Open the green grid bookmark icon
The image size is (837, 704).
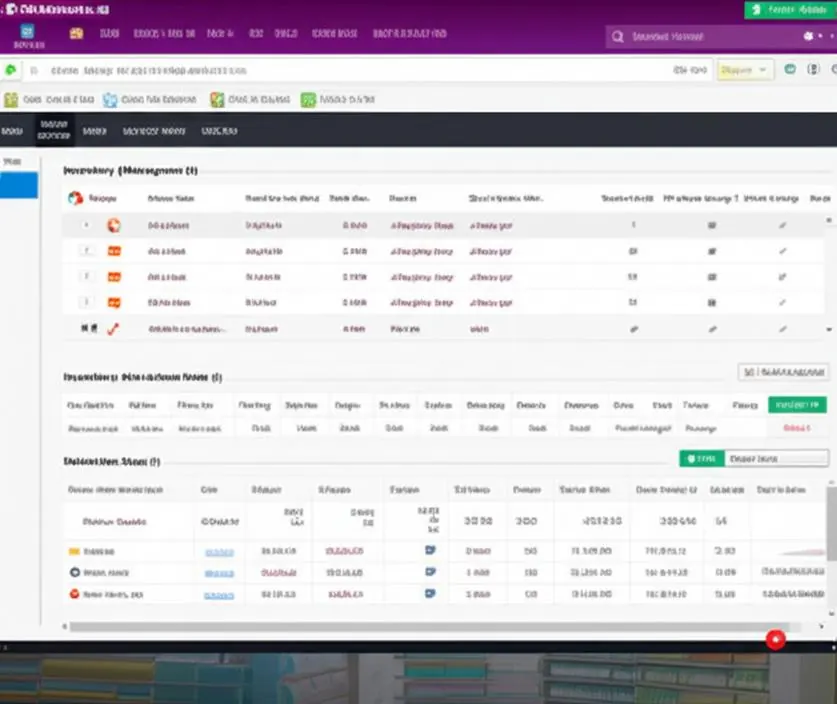(309, 100)
